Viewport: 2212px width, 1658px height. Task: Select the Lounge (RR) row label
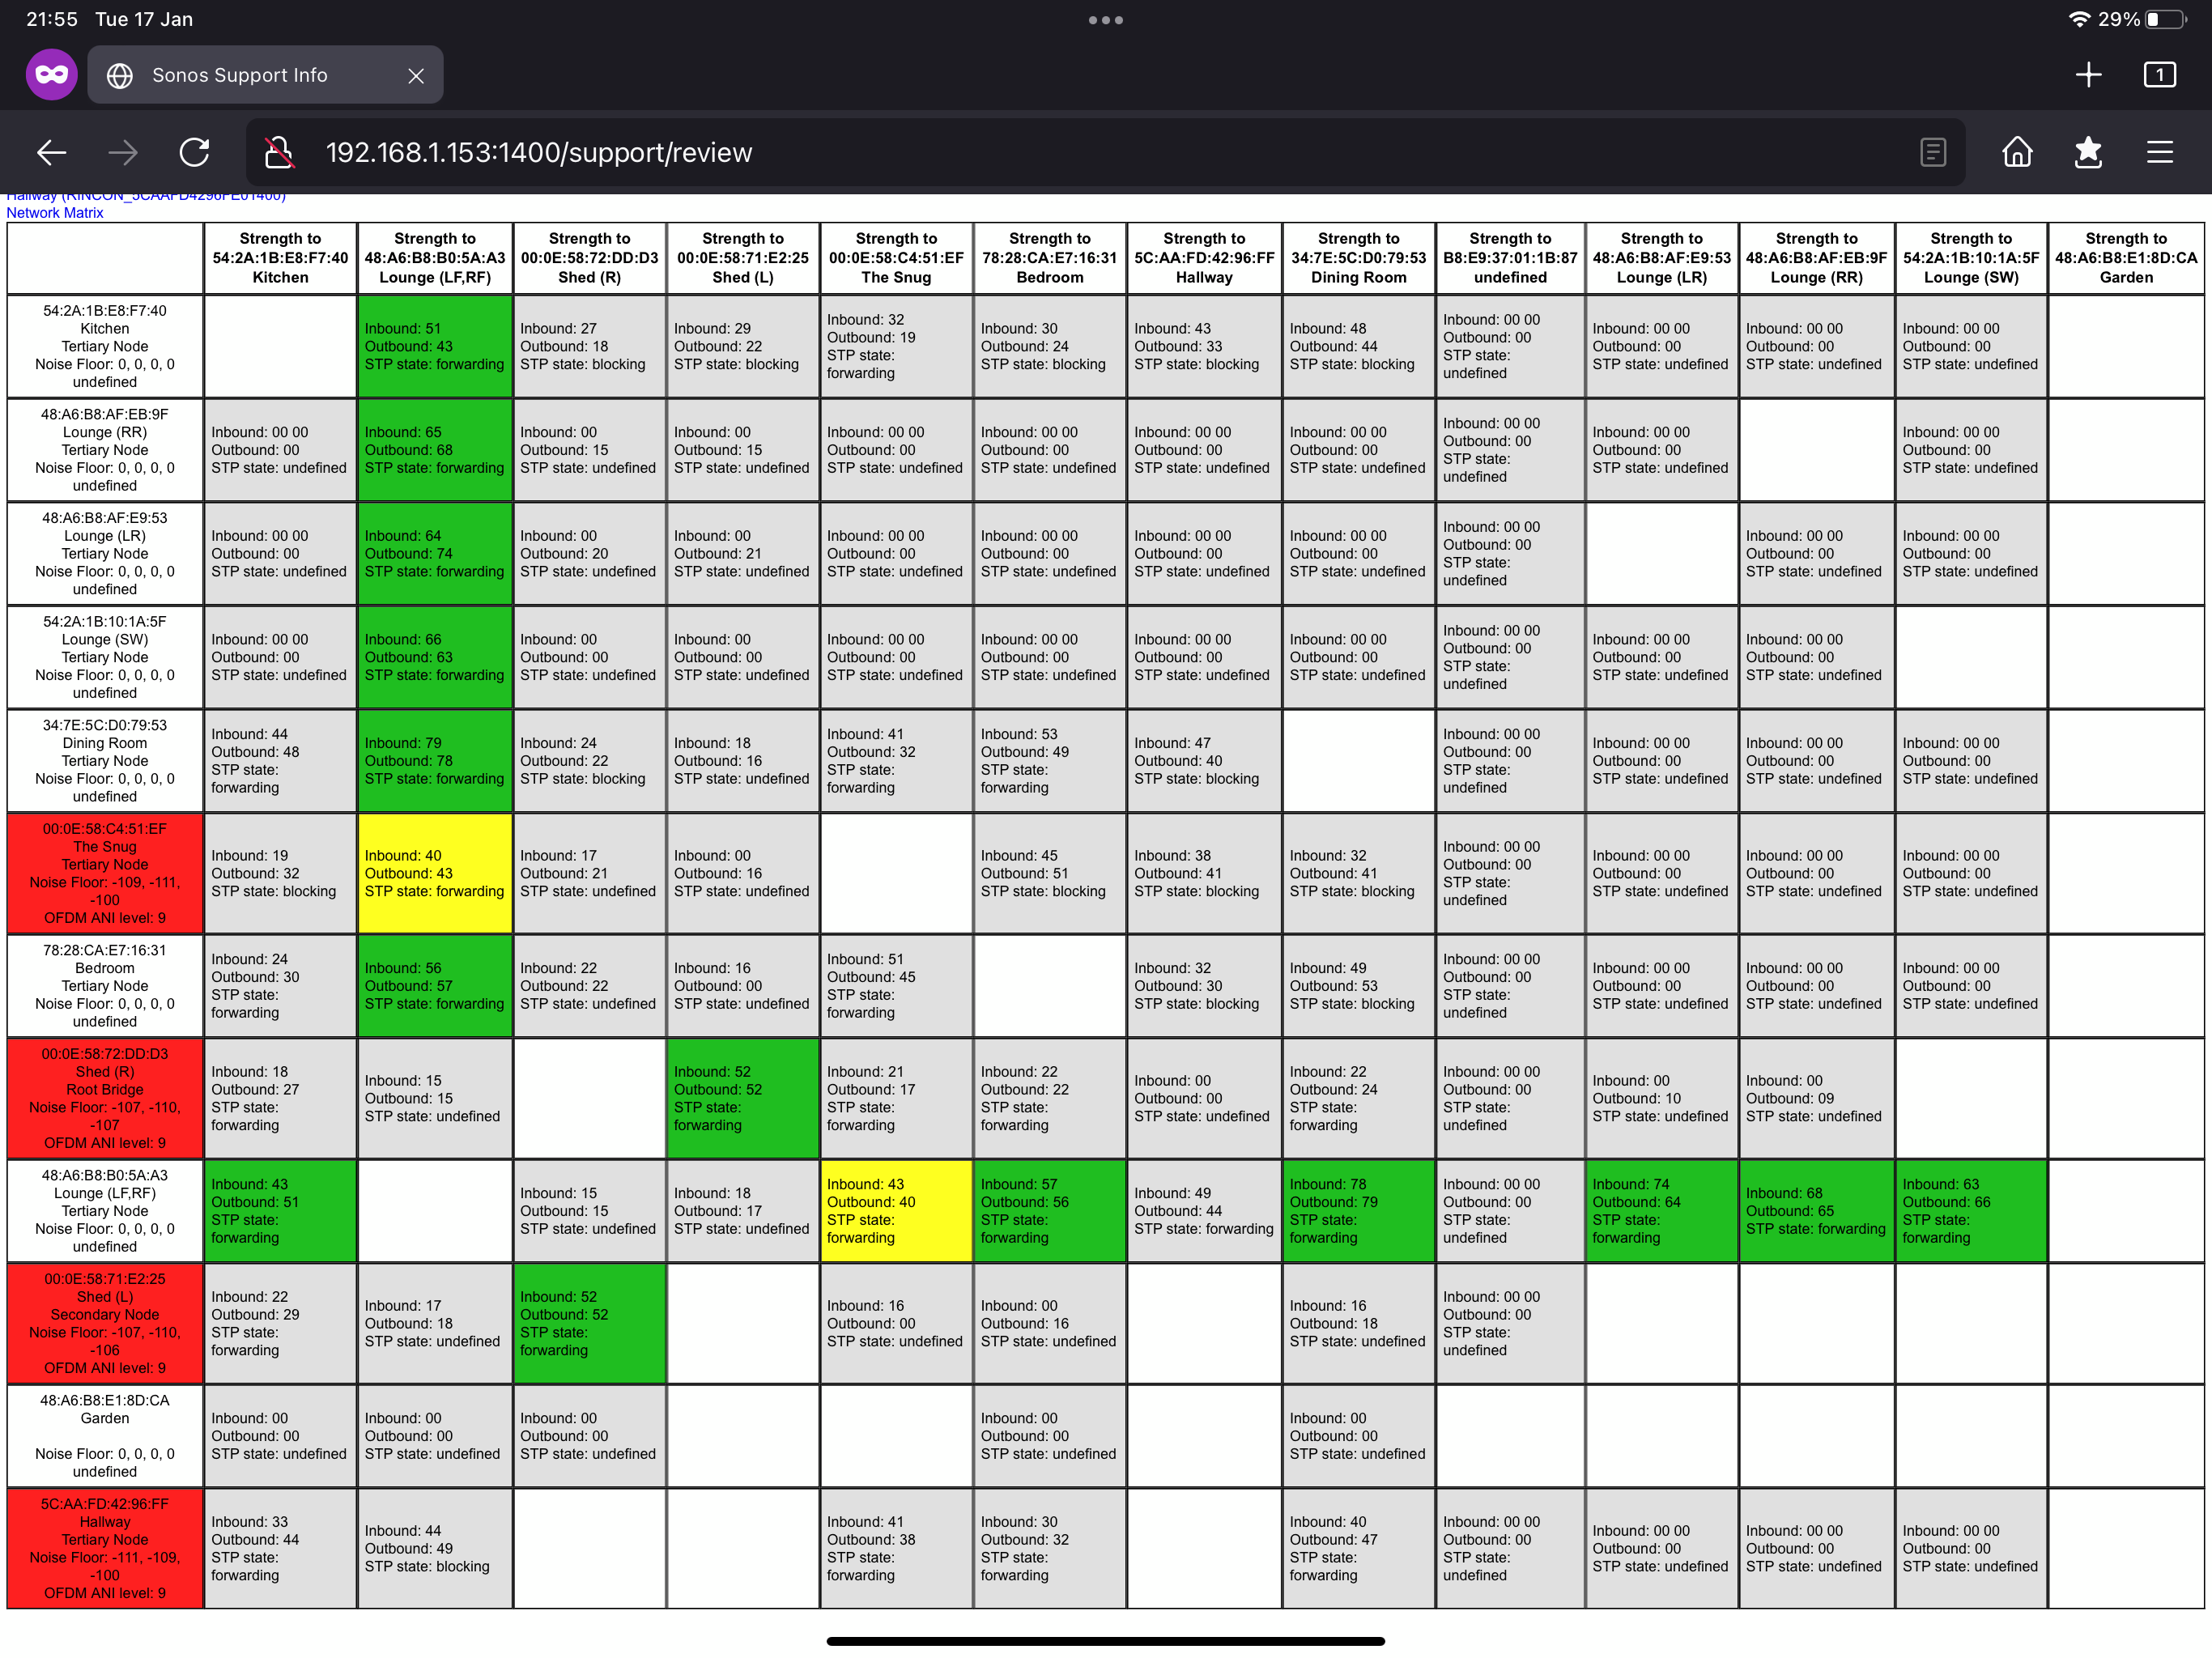tap(105, 450)
